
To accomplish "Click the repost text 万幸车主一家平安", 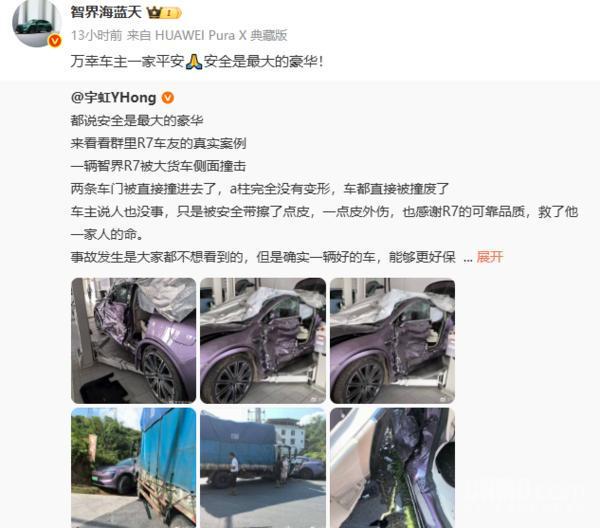I will click(x=127, y=61).
